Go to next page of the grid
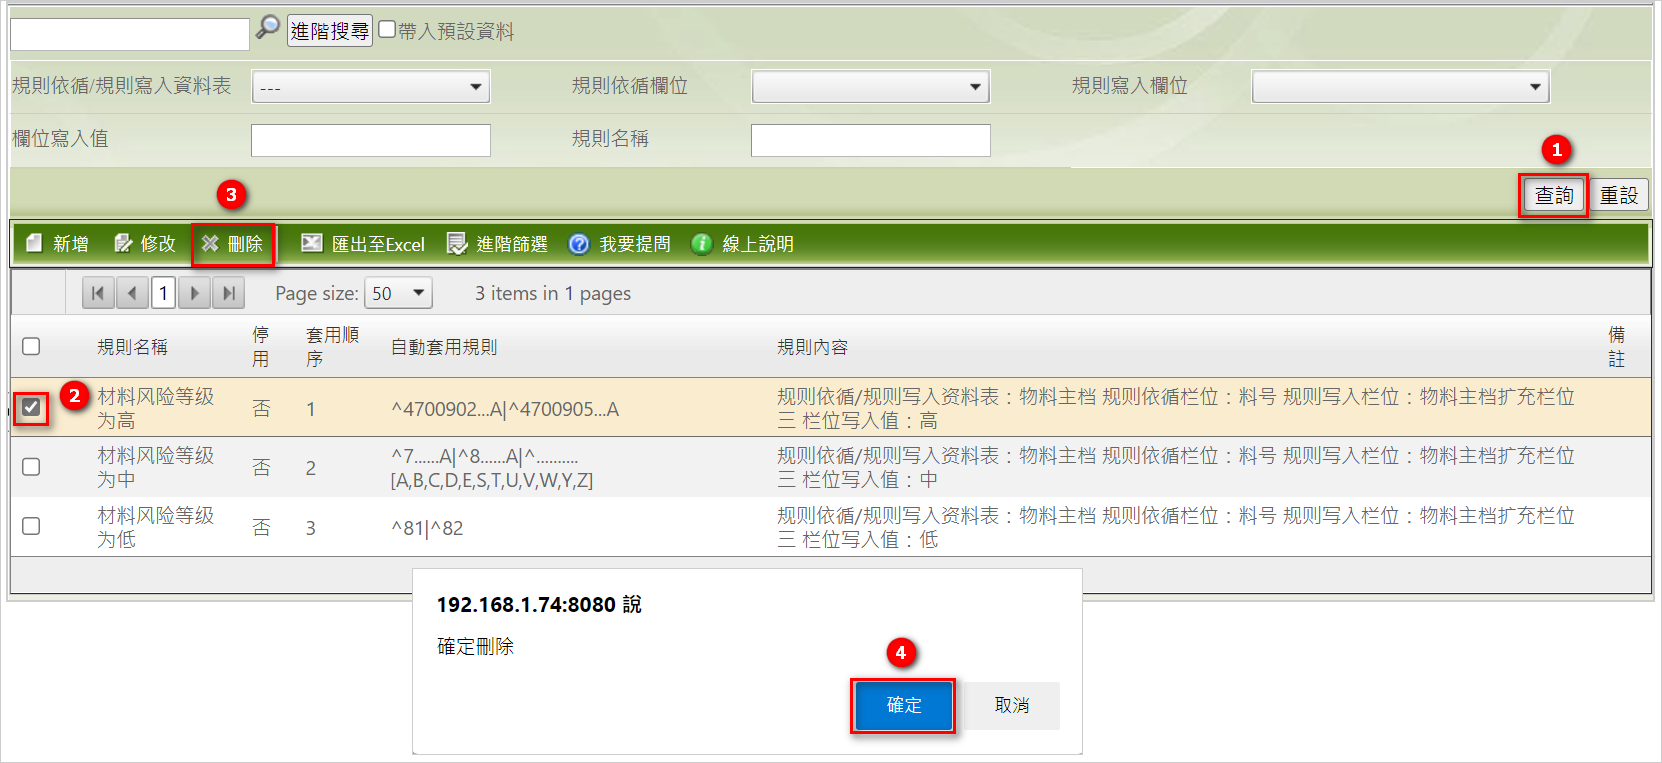Viewport: 1662px width, 763px height. click(x=195, y=293)
